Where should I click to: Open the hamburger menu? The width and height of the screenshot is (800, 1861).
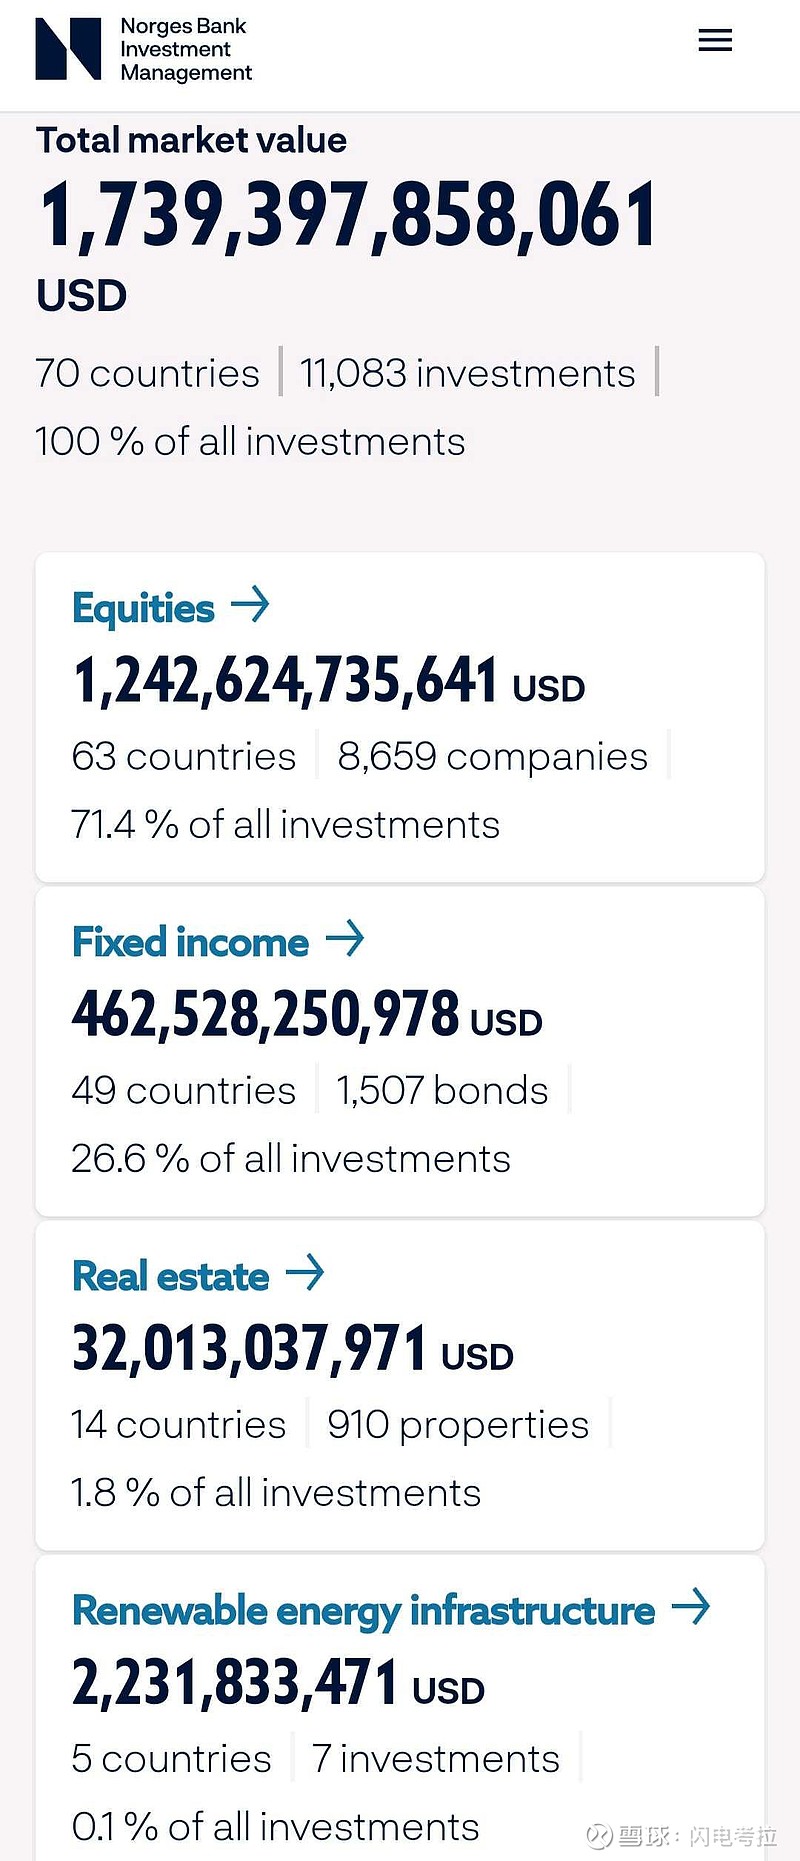715,41
